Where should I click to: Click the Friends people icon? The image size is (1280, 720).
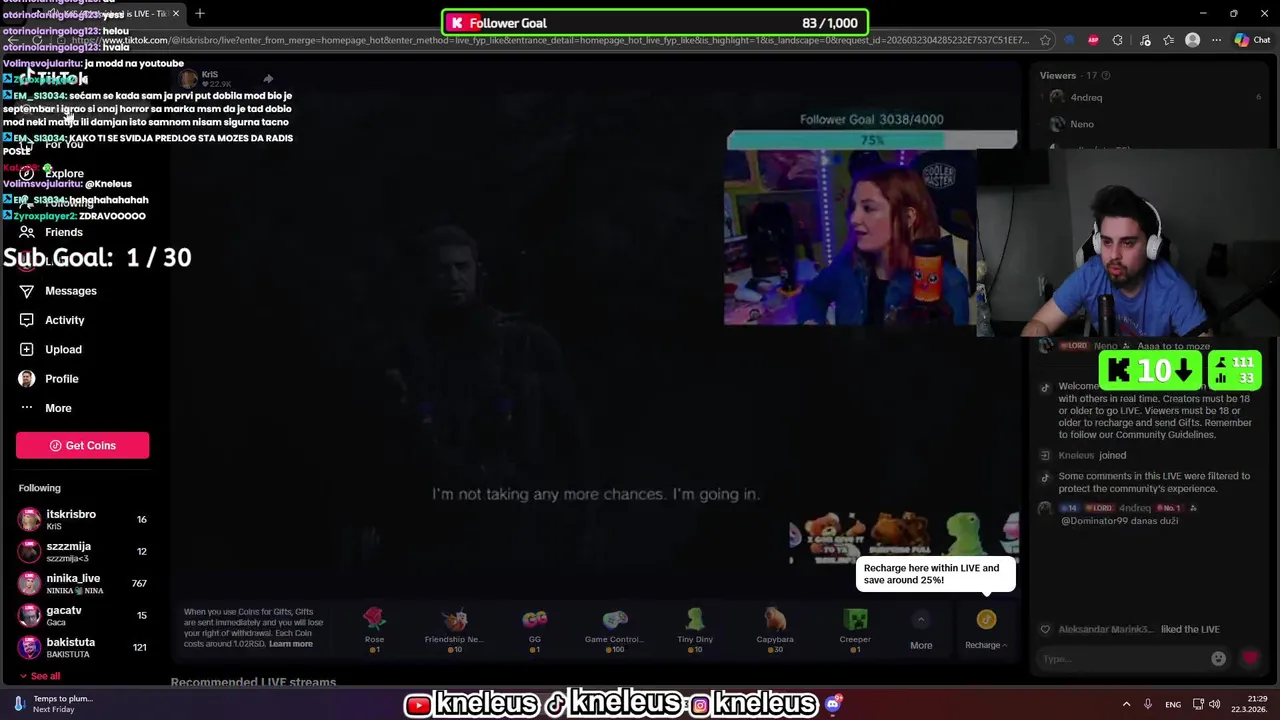[x=27, y=232]
